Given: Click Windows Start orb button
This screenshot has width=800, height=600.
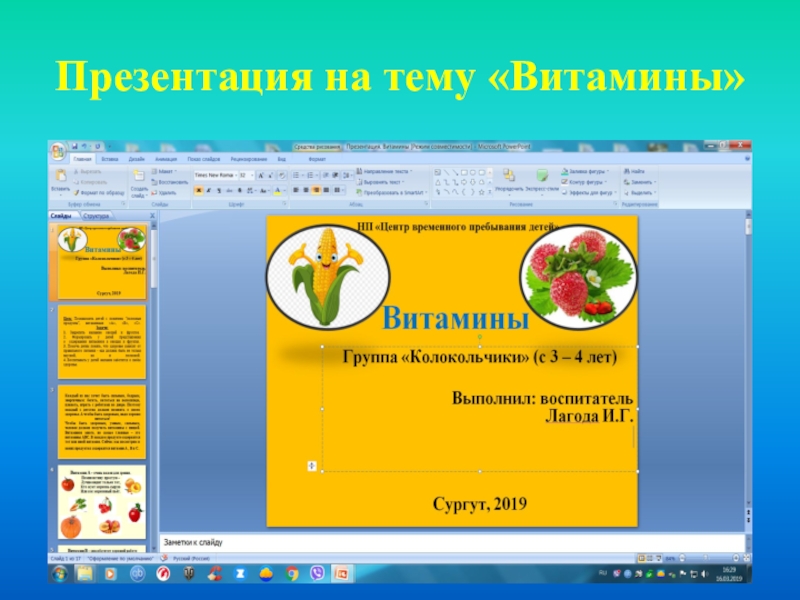Looking at the screenshot, I should 60,574.
